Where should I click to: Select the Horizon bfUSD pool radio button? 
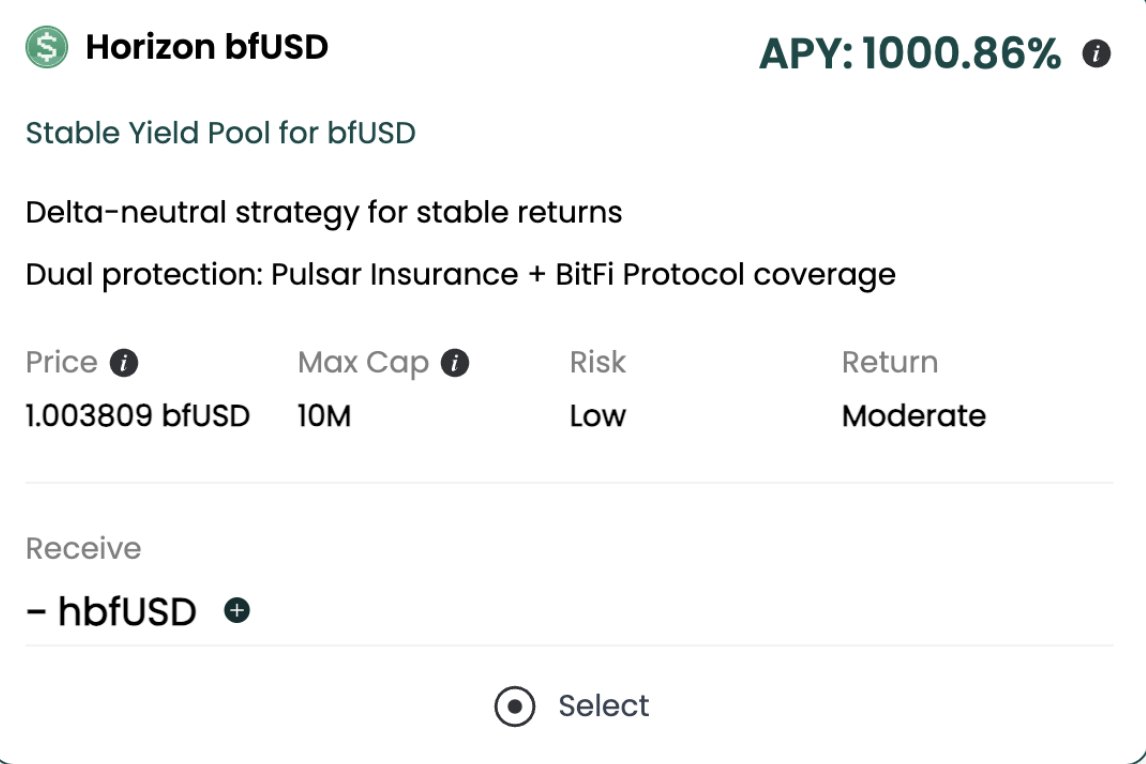[x=515, y=706]
